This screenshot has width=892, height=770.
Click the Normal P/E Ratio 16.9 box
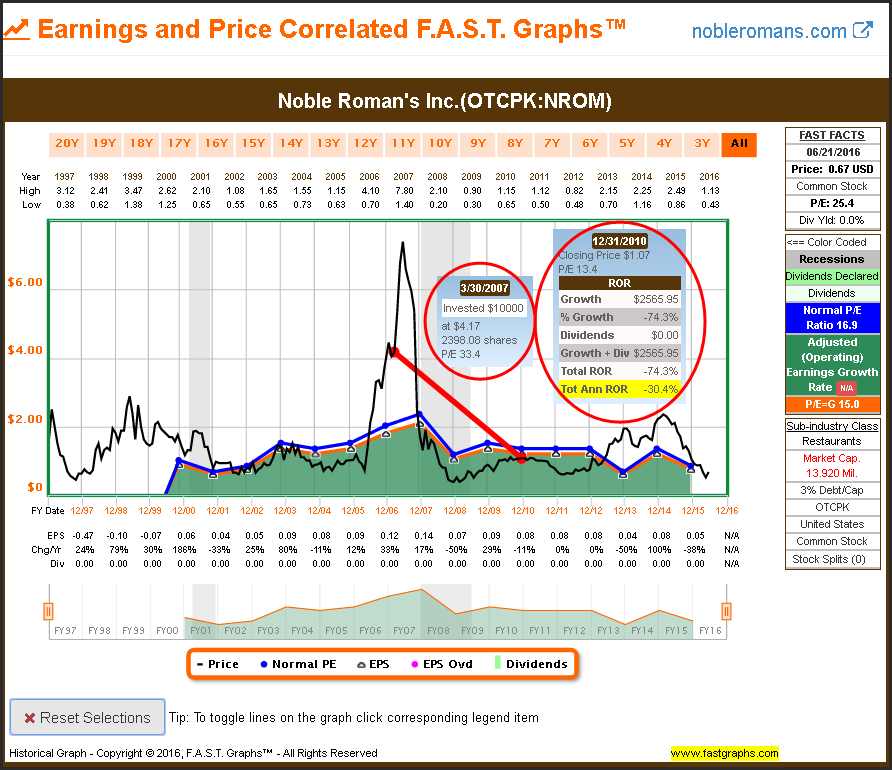click(x=832, y=317)
